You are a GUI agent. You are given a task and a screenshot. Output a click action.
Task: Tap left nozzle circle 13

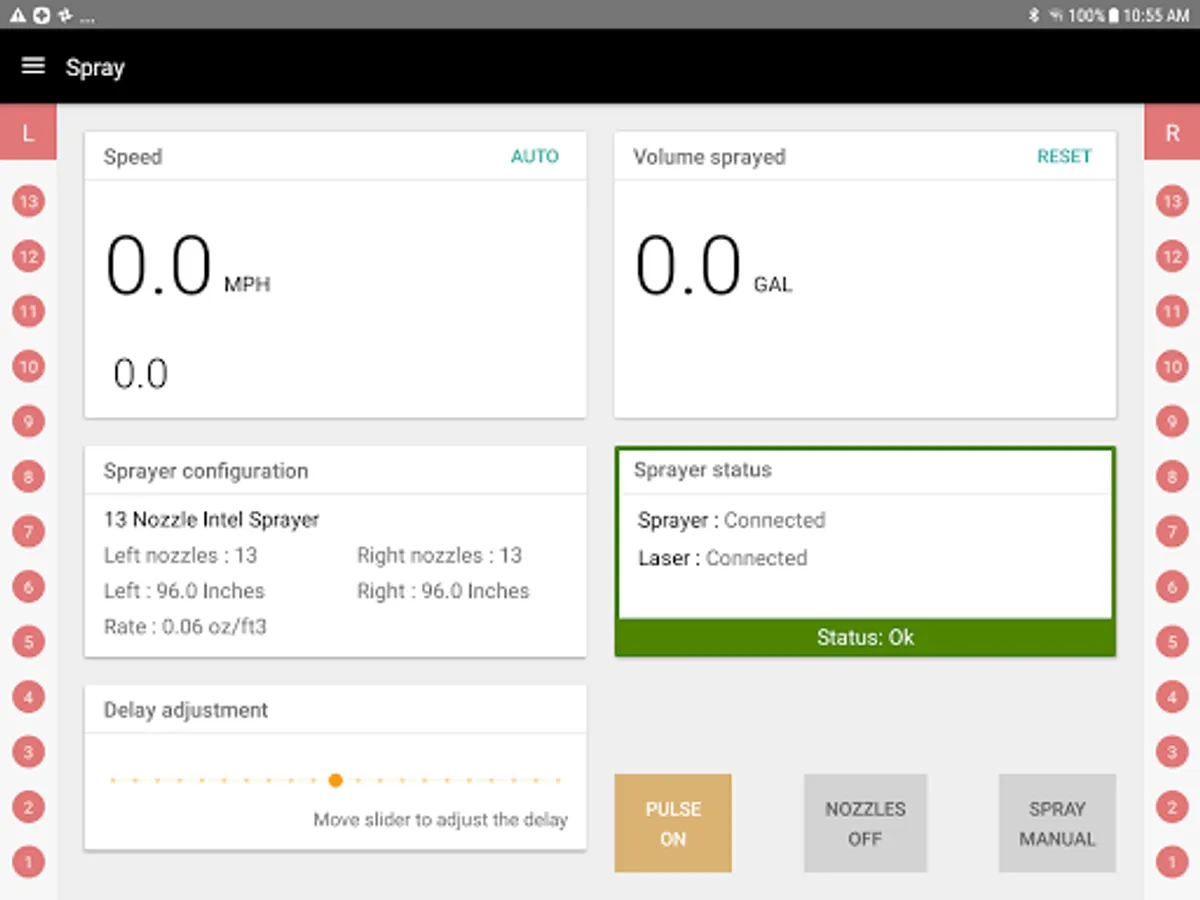tap(28, 202)
